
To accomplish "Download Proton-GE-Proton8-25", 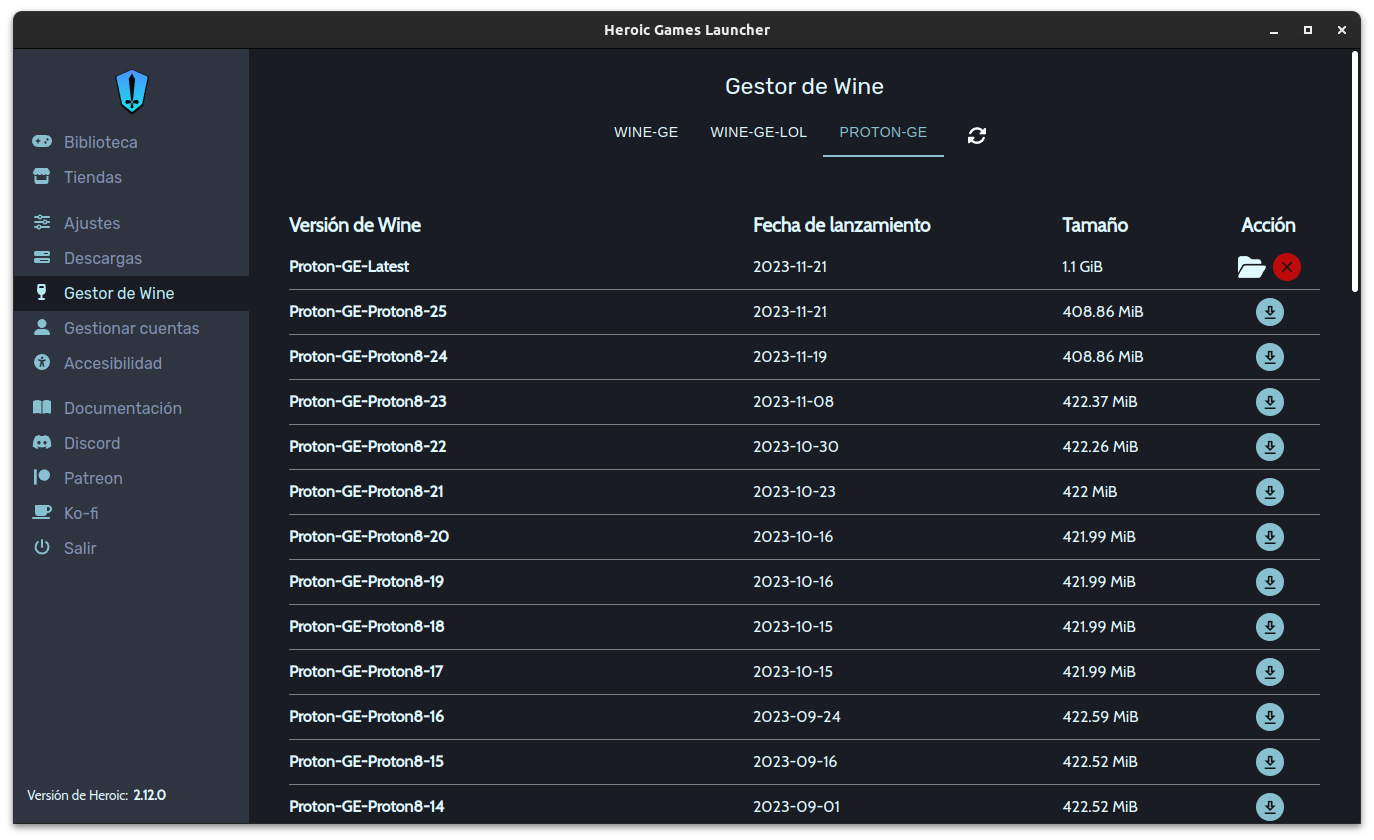I will click(1269, 312).
